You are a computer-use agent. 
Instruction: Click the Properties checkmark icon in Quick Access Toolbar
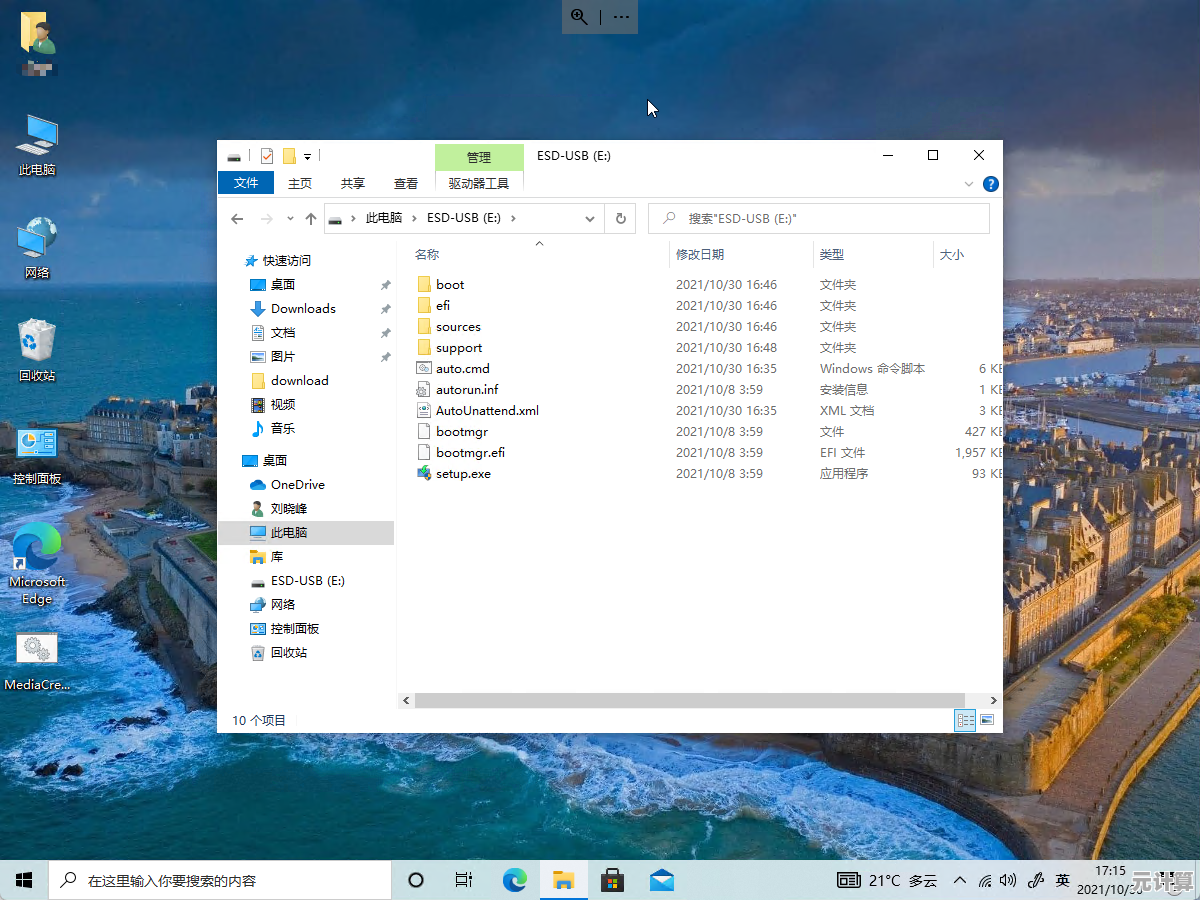(266, 156)
